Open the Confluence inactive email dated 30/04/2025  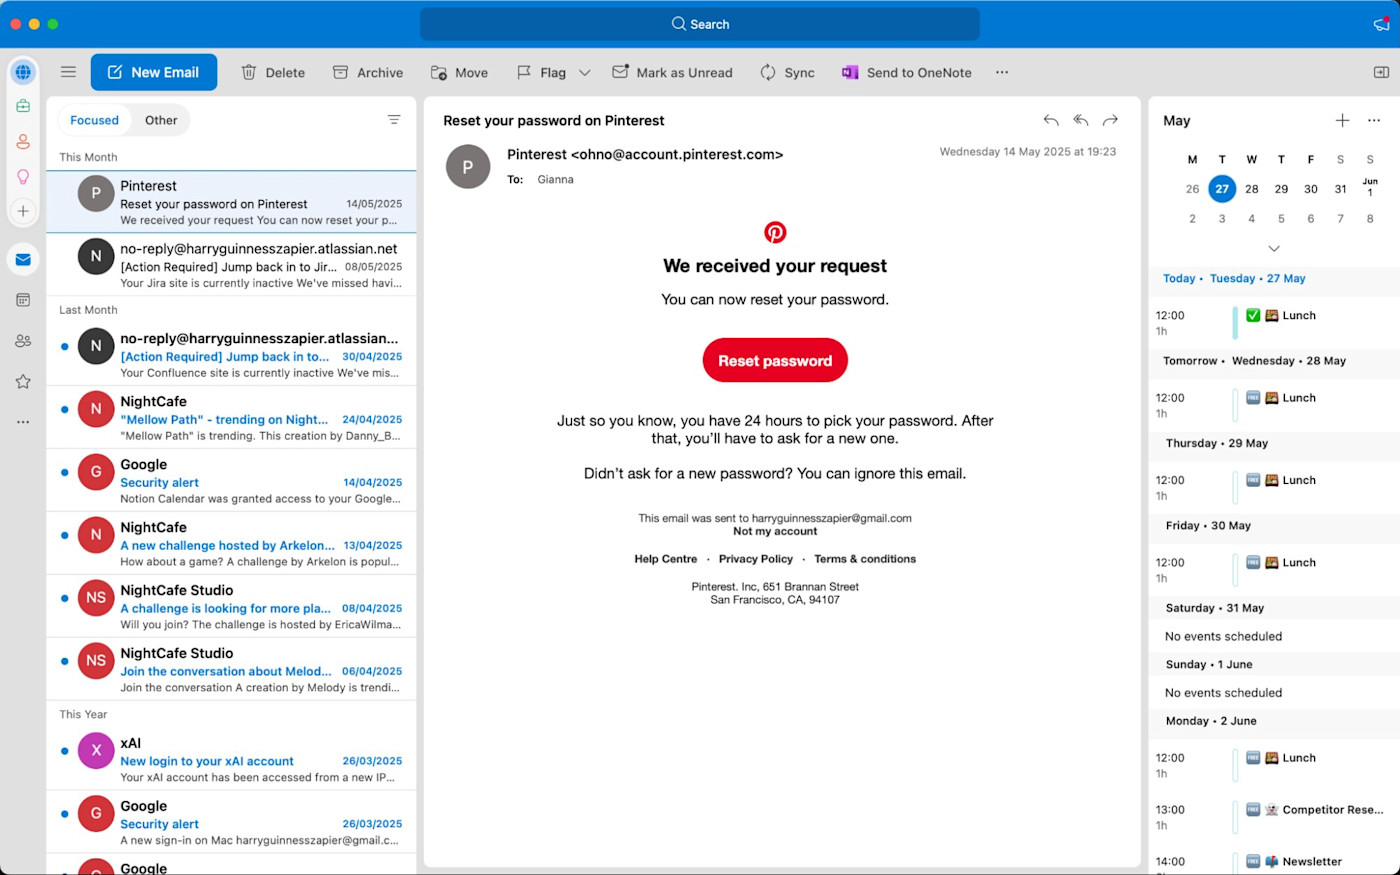231,355
